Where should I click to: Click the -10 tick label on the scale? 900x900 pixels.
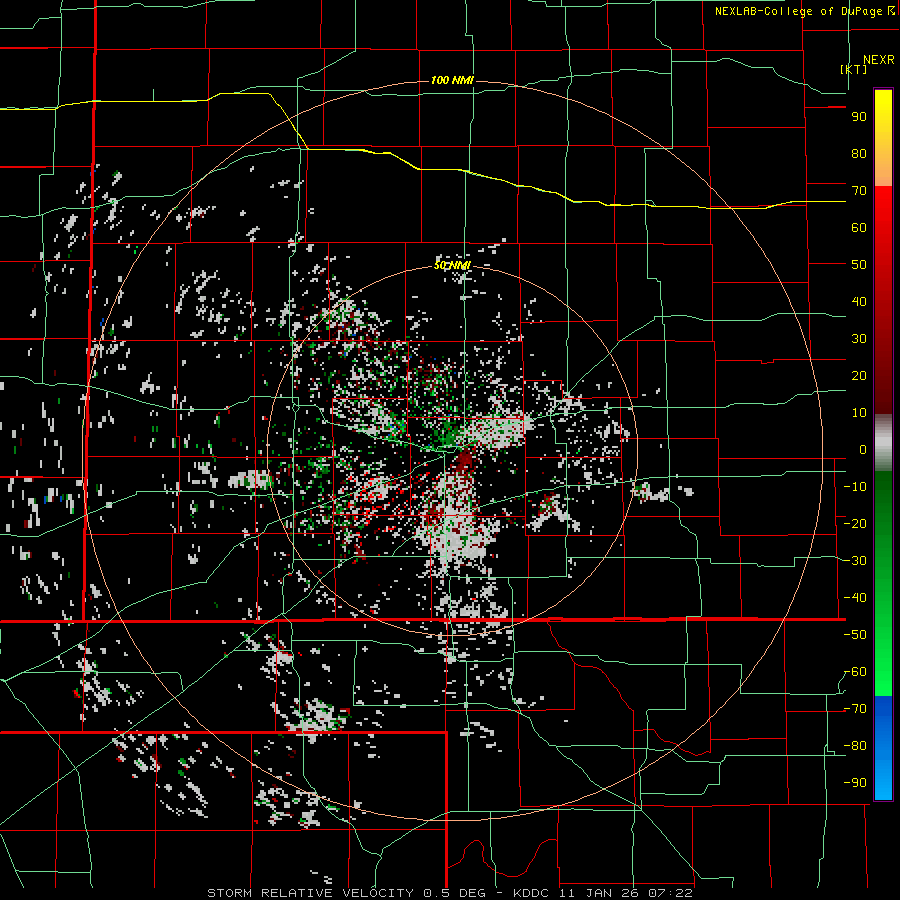pos(855,487)
